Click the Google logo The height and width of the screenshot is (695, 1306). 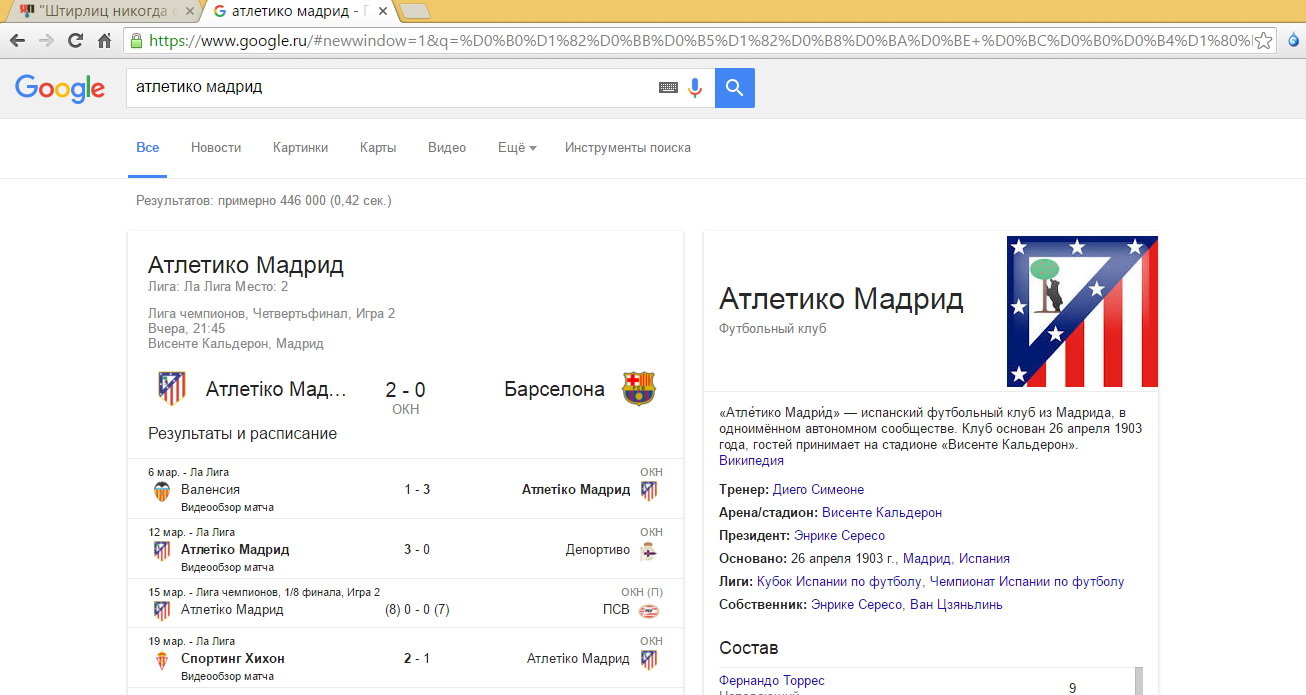tap(60, 88)
